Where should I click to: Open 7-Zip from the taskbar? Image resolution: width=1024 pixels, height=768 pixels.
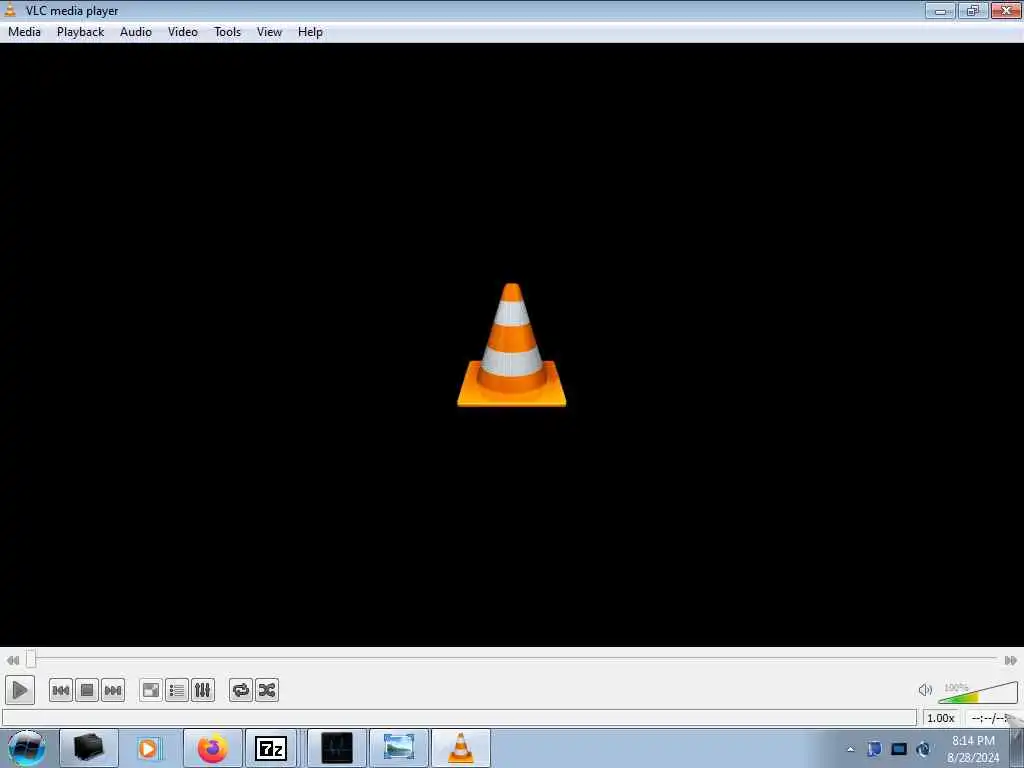click(x=271, y=748)
